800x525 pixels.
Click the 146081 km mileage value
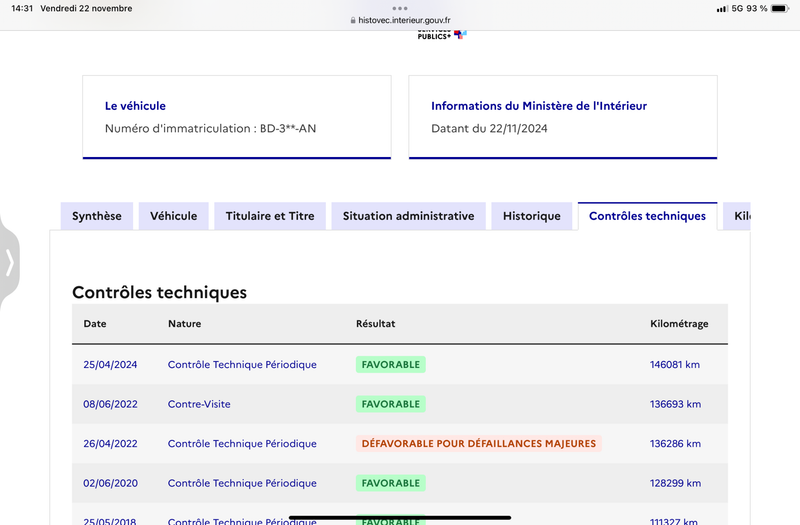674,365
